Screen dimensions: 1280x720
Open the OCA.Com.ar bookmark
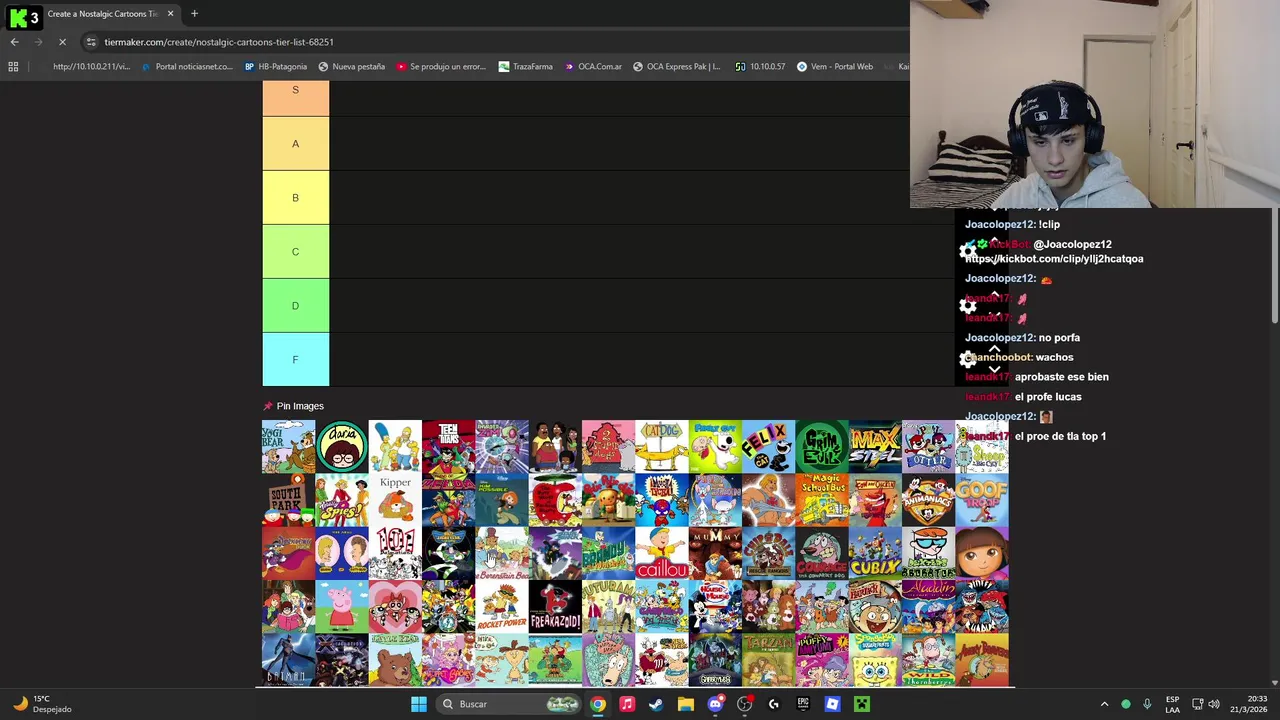click(593, 67)
